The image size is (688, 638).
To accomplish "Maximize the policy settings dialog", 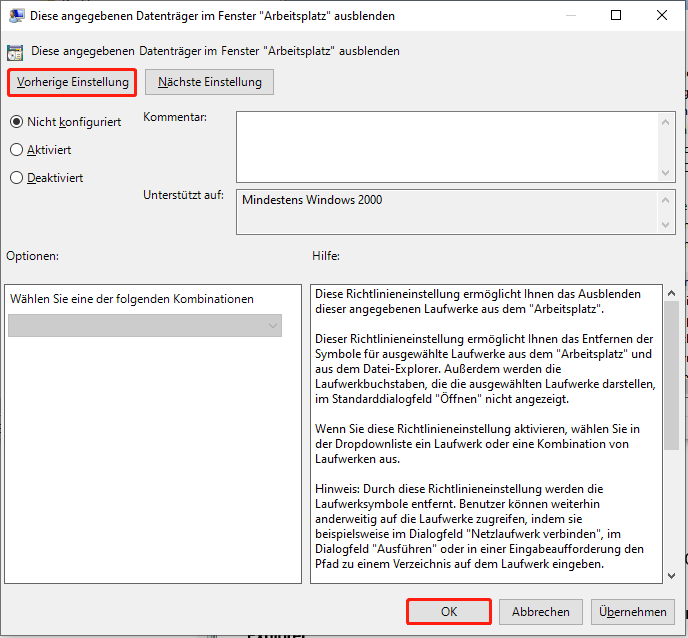I will click(x=616, y=16).
